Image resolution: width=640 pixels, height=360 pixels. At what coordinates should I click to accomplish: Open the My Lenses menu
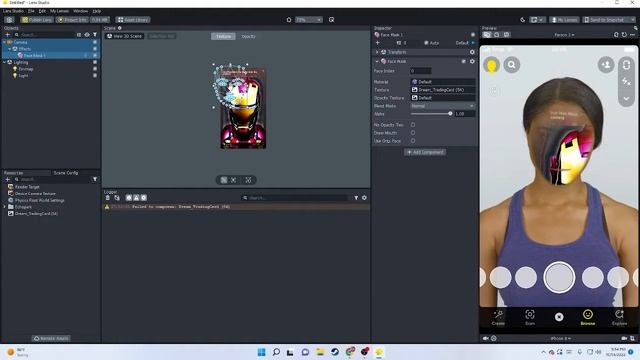[x=59, y=11]
